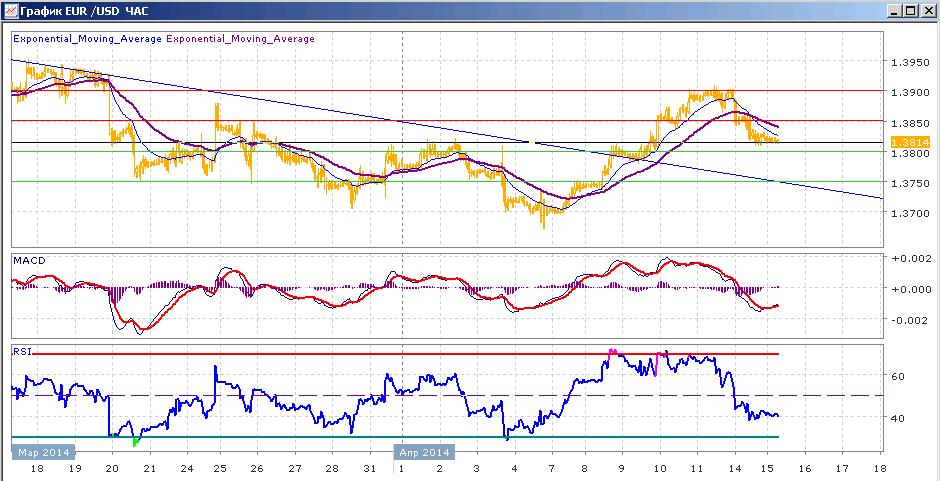This screenshot has width=940, height=481.
Task: Select date 24 on the time axis
Action: [187, 469]
